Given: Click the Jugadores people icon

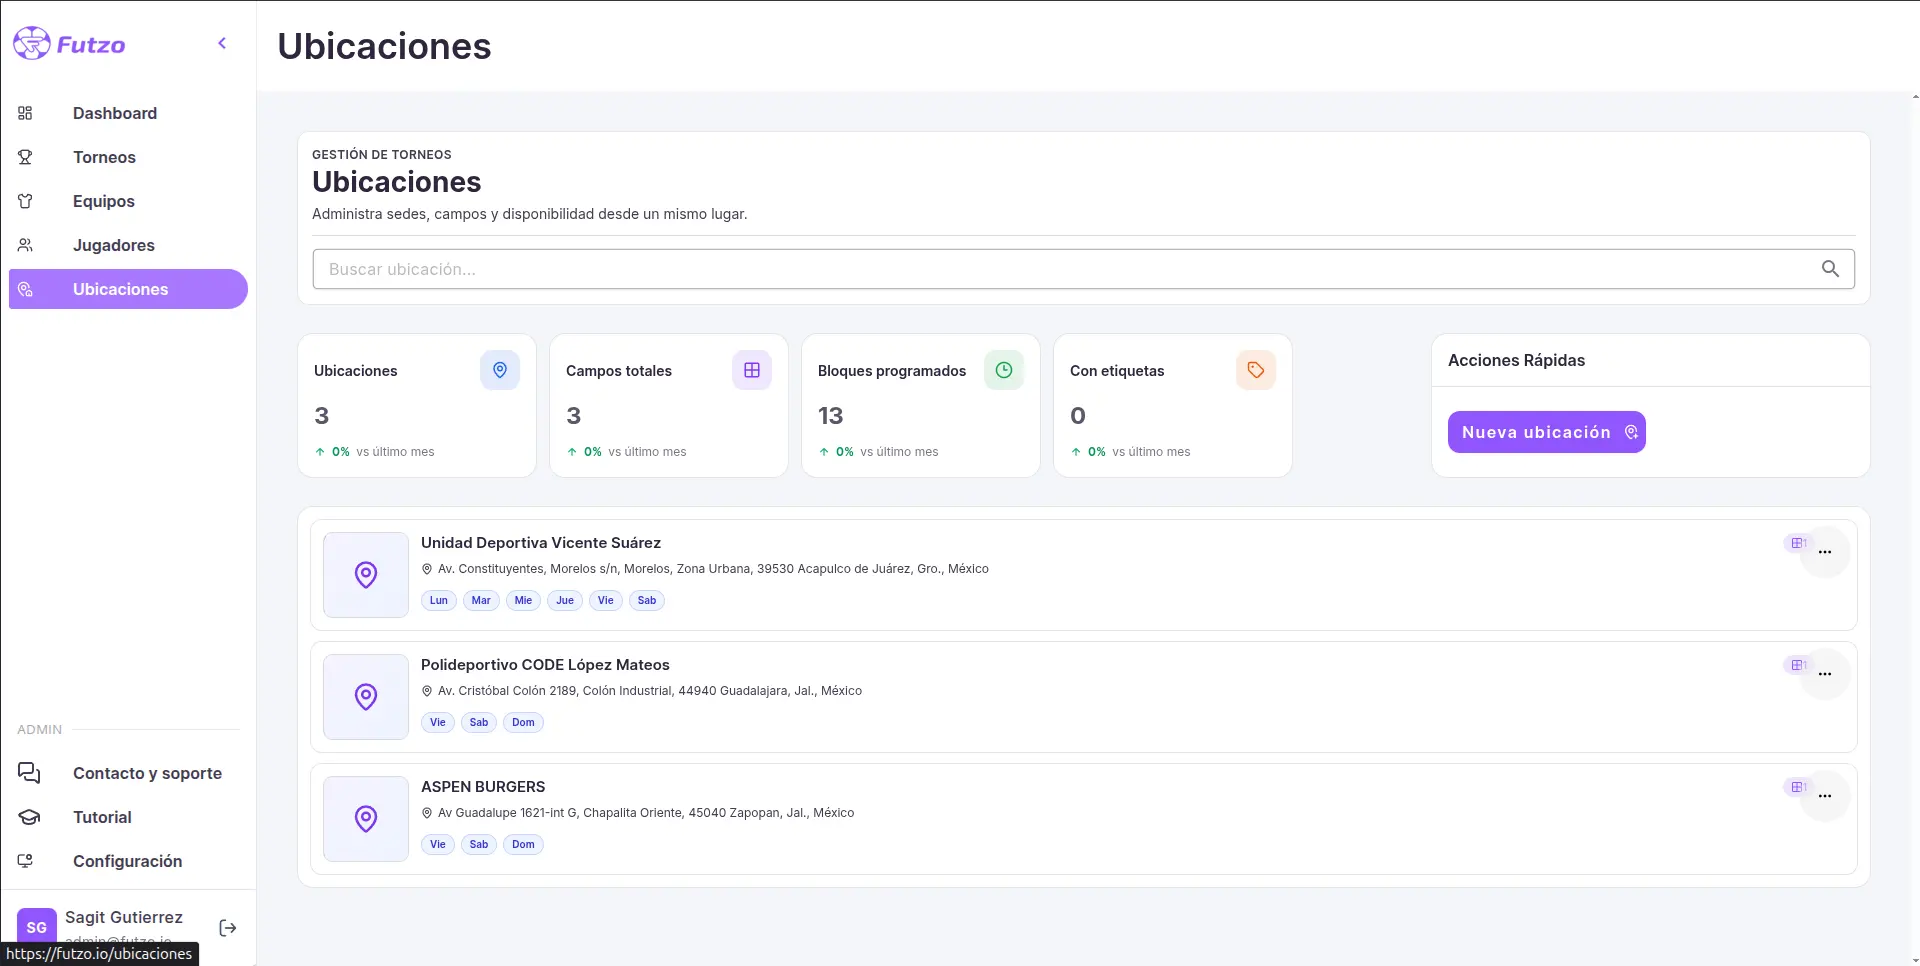Looking at the screenshot, I should point(26,245).
